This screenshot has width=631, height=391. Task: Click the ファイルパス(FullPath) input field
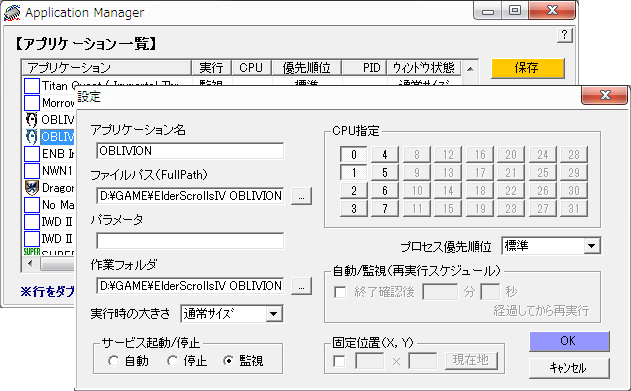pos(190,196)
